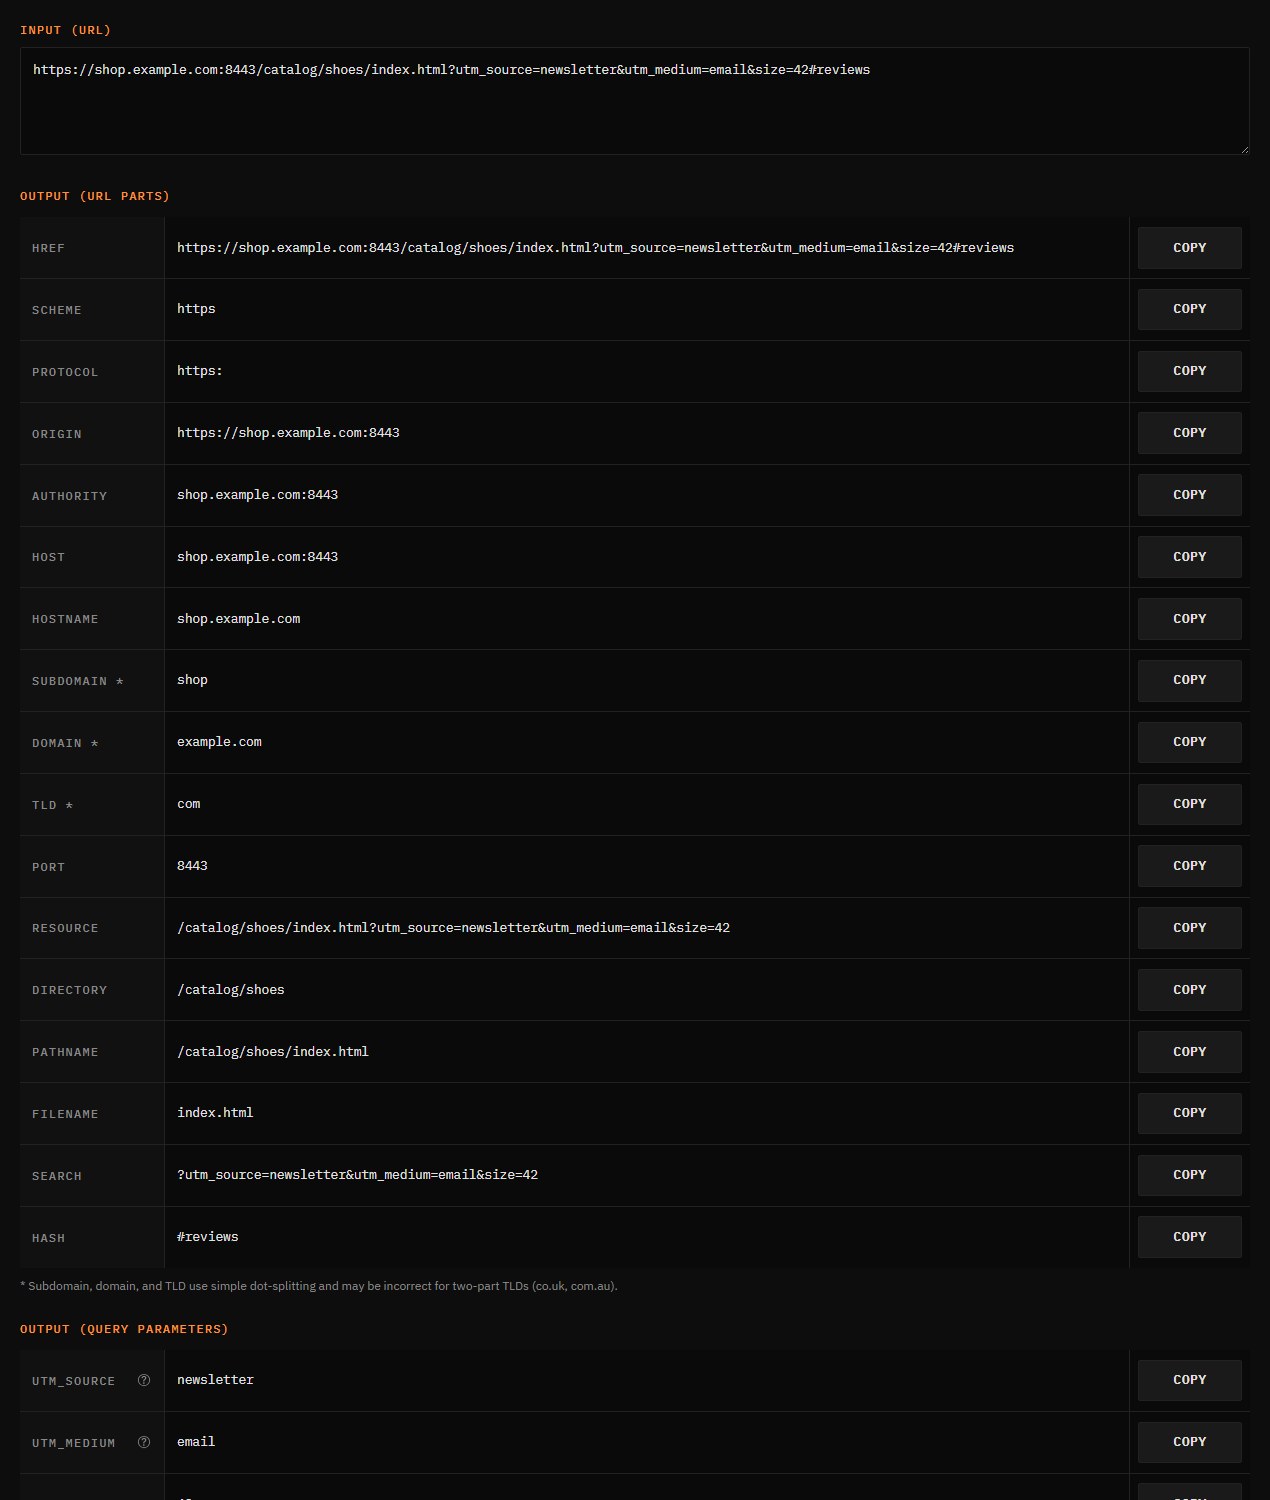
Task: Copy the PORT value 8443
Action: 1189,866
